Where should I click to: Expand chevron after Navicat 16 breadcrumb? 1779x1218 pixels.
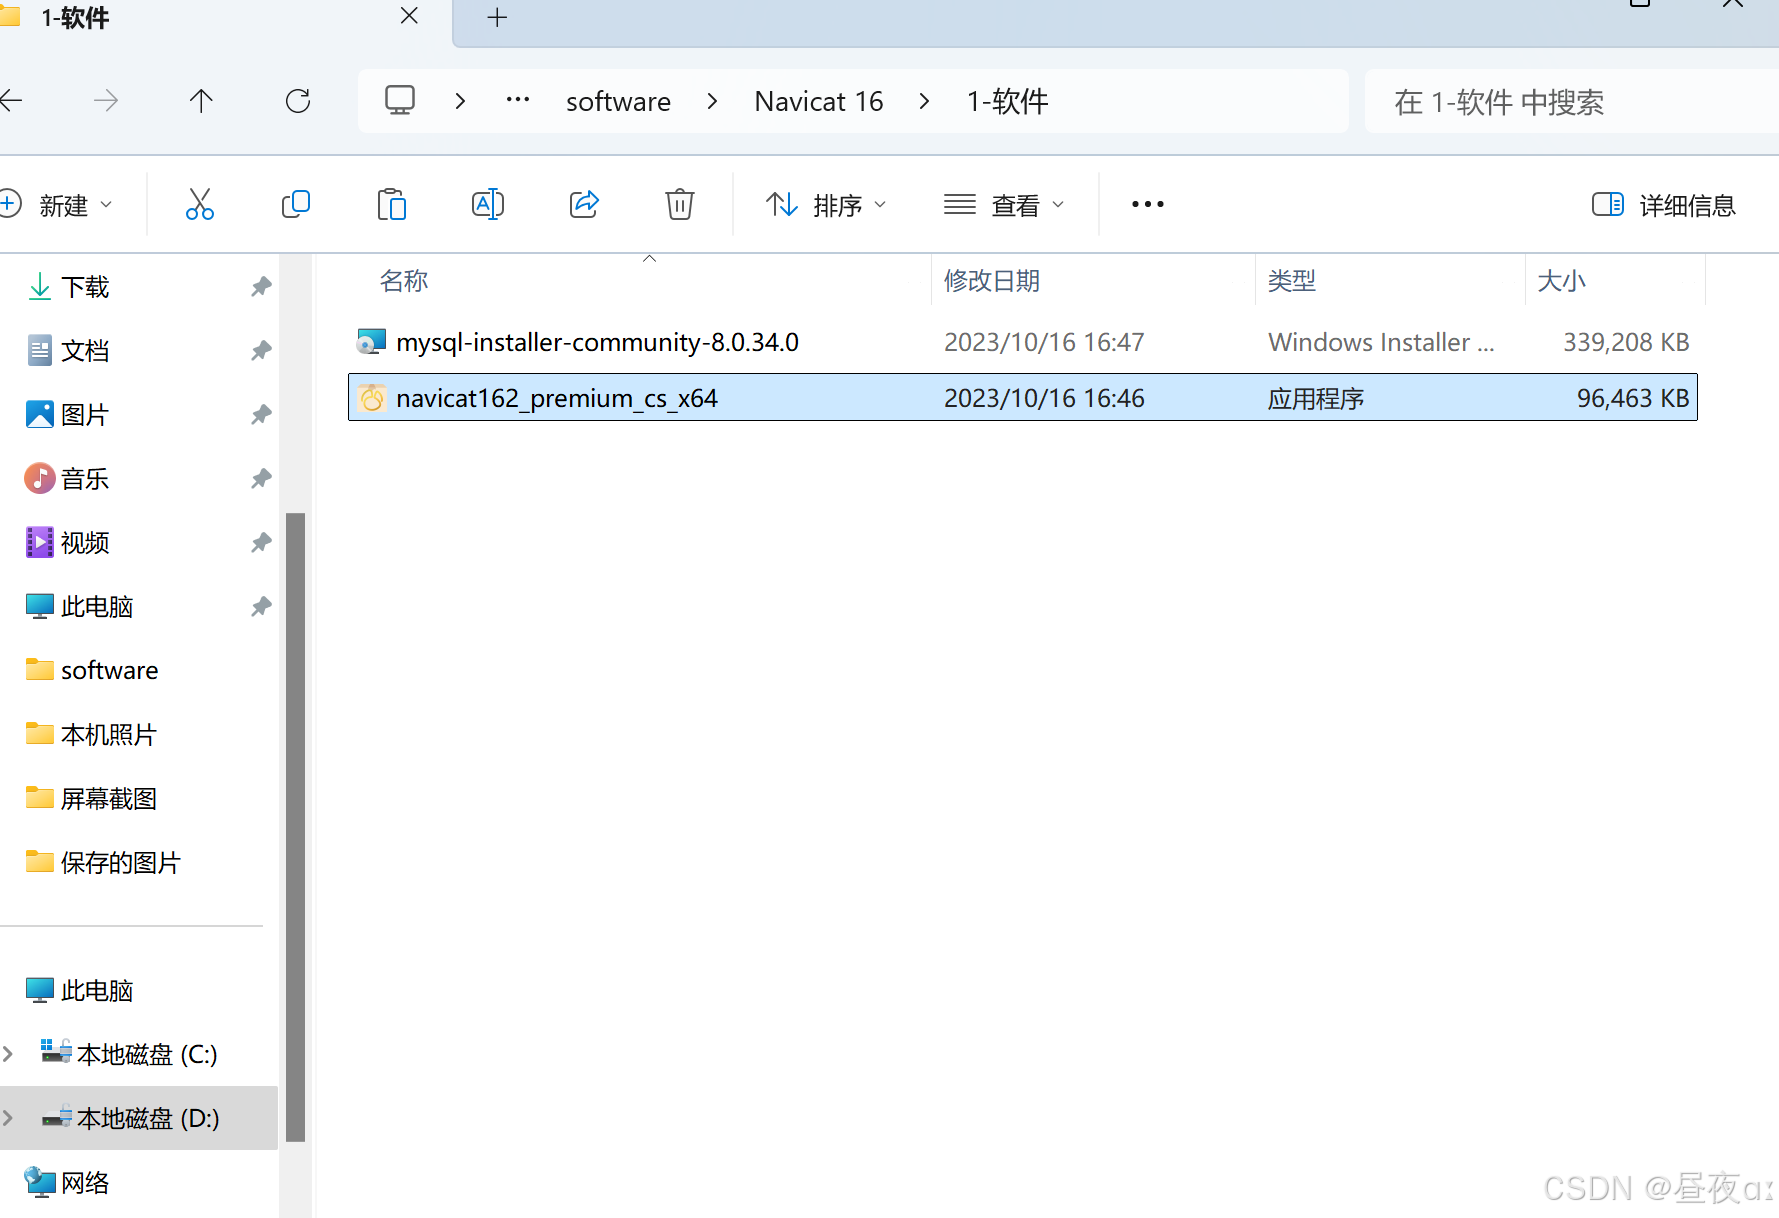(x=924, y=100)
